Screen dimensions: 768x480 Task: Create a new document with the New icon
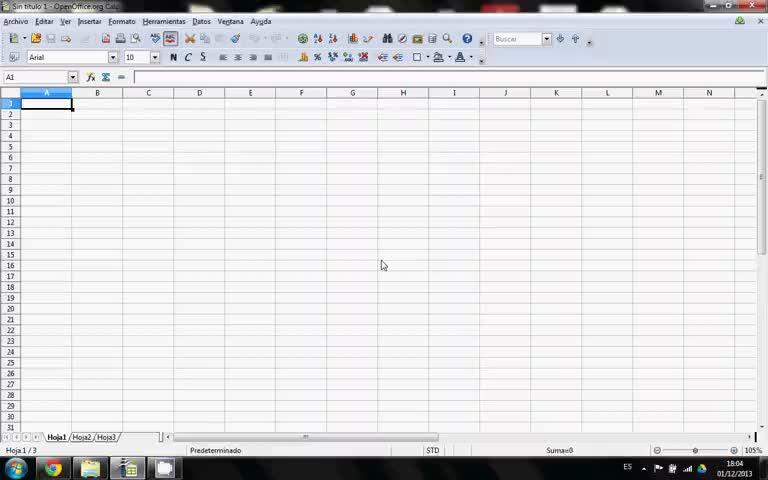pyautogui.click(x=14, y=38)
